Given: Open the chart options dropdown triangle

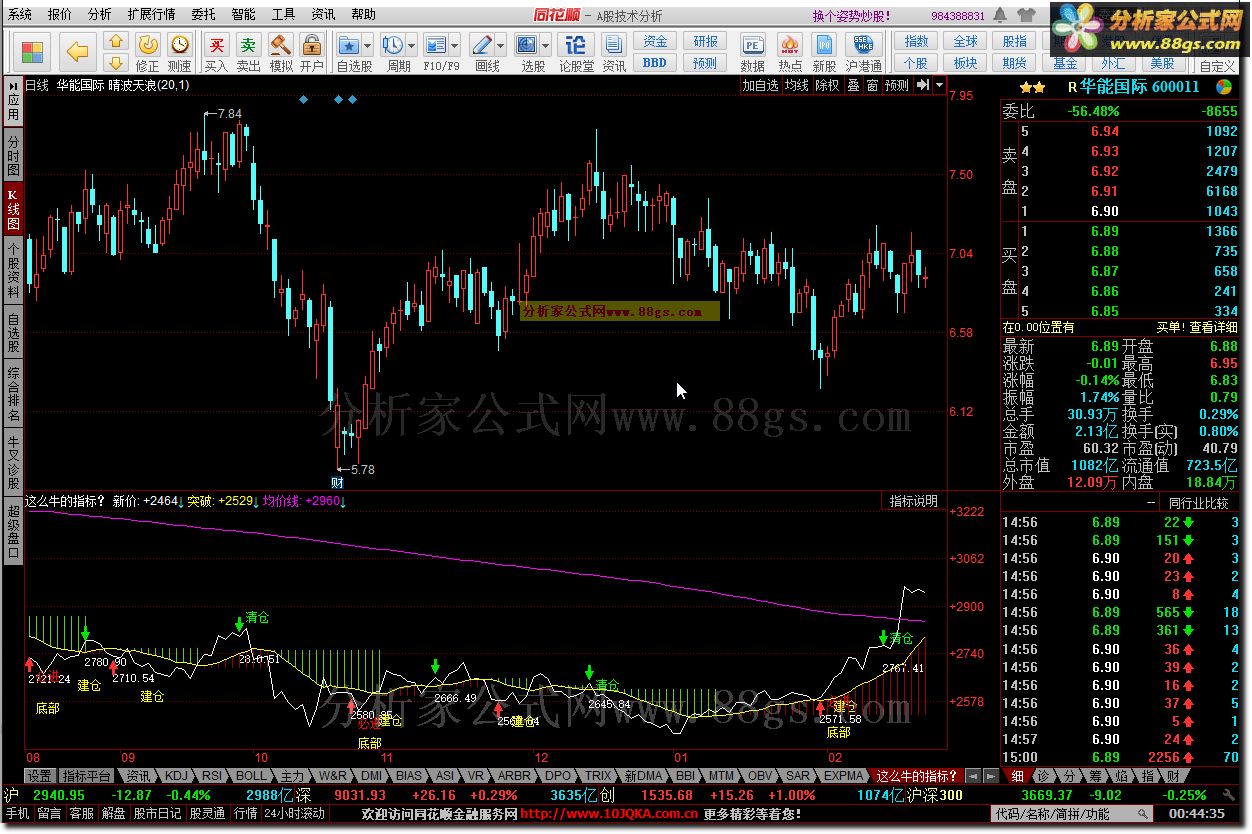Looking at the screenshot, I should point(940,86).
